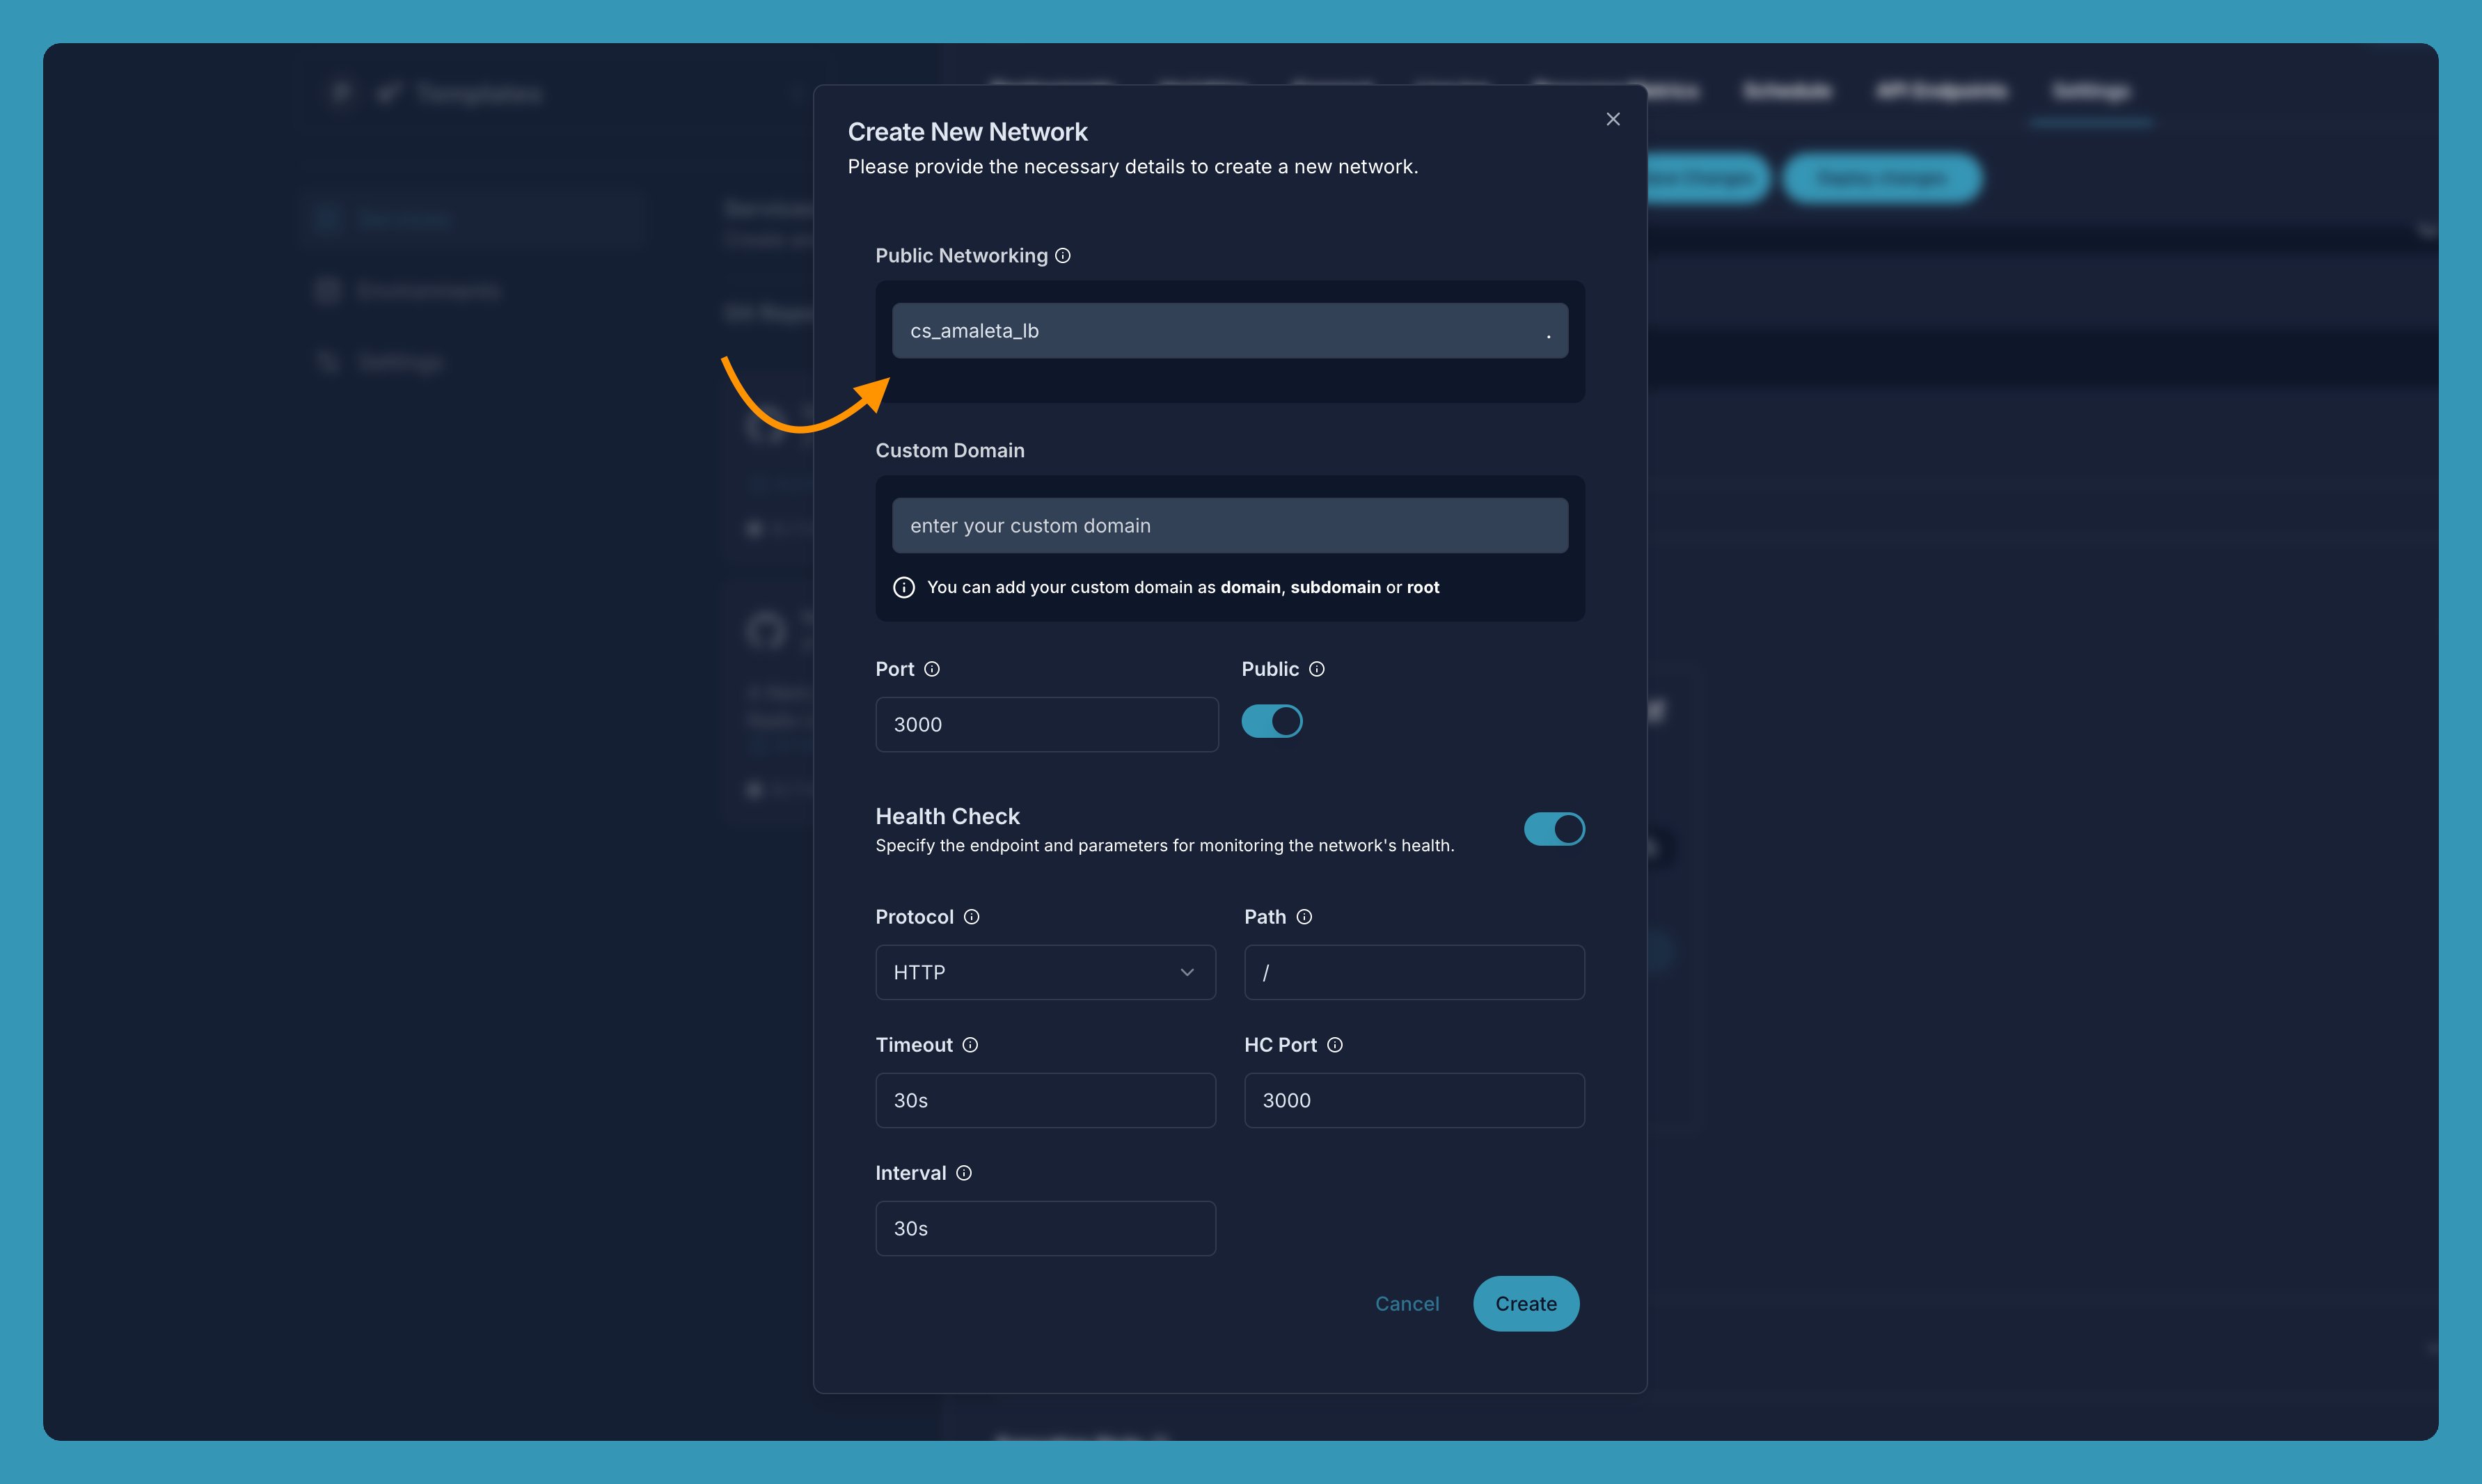Image resolution: width=2482 pixels, height=1484 pixels.
Task: Click the Public Networking info icon
Action: (x=1063, y=256)
